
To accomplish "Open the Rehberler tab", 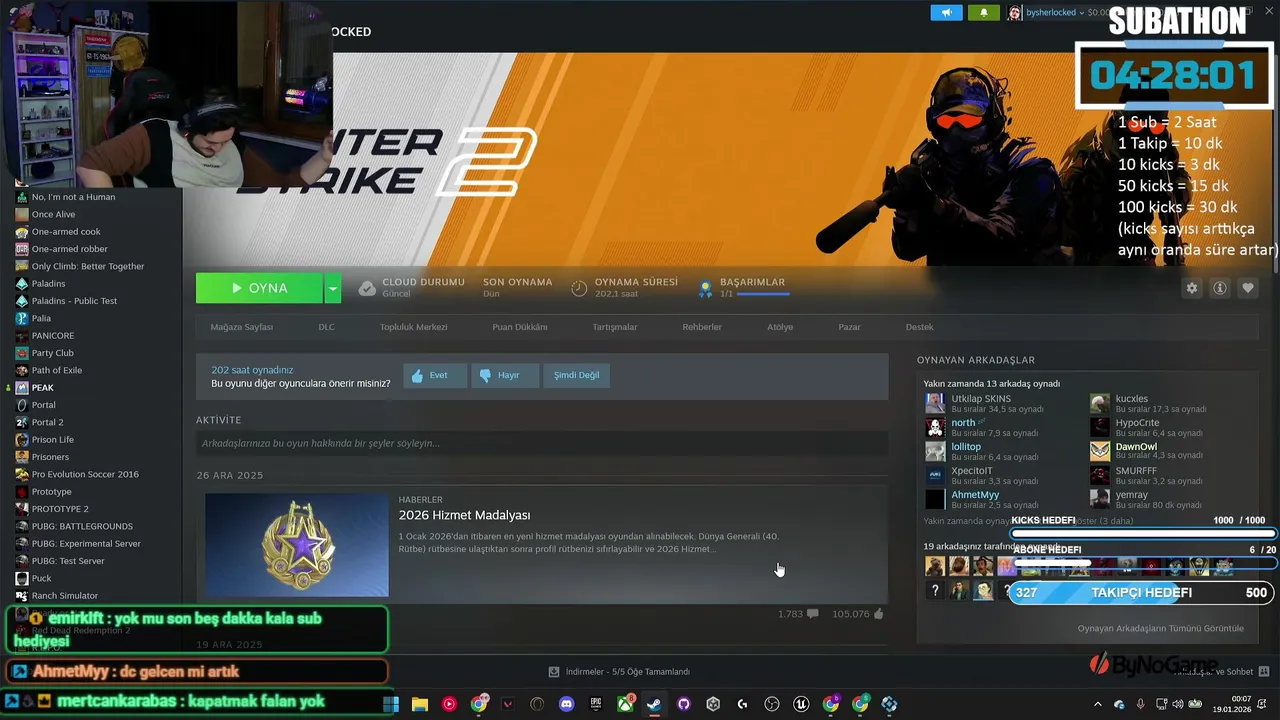I will coord(702,327).
